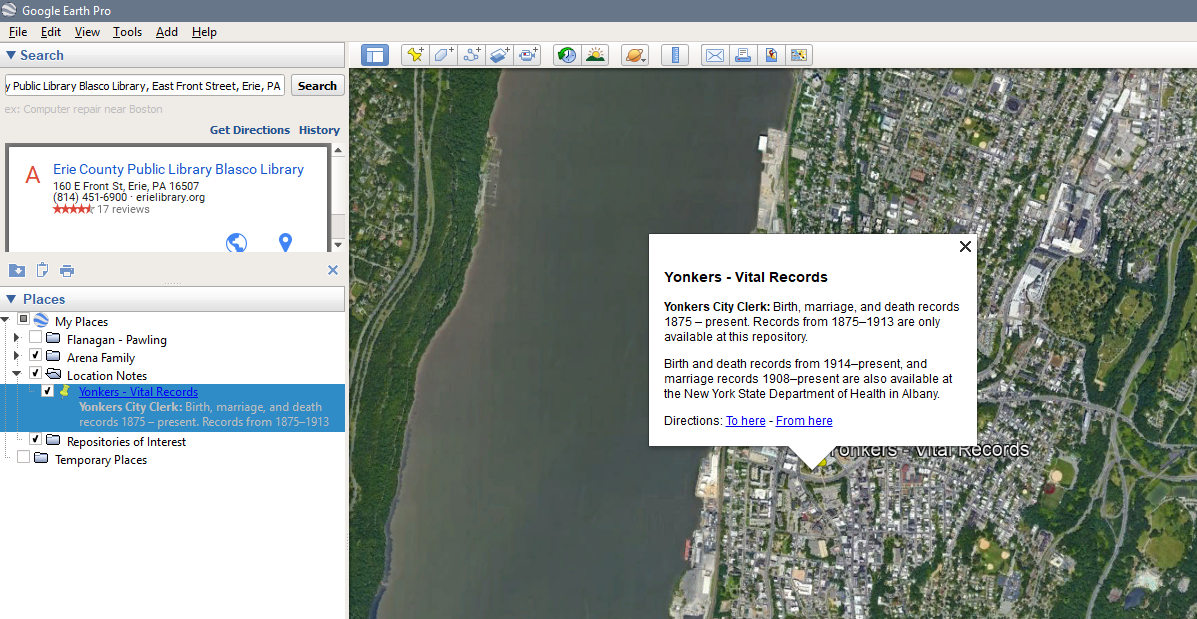This screenshot has height=619, width=1197.
Task: Open the Tools menu
Action: click(127, 32)
